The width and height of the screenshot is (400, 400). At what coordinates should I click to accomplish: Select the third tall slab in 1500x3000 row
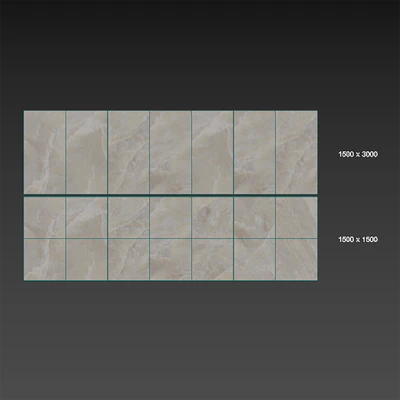point(128,152)
